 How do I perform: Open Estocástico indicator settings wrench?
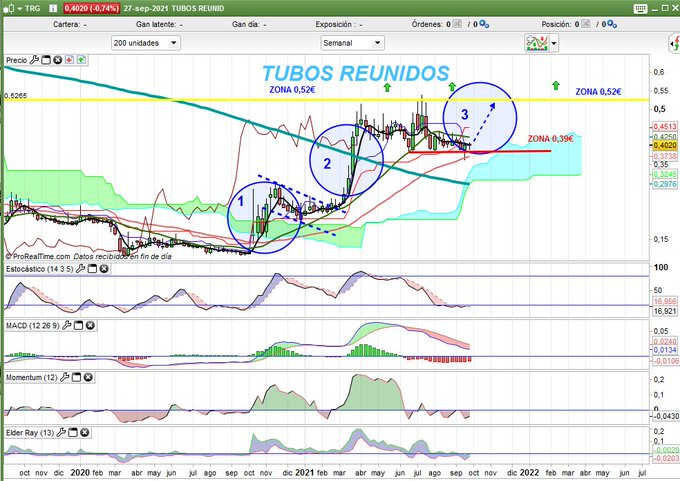point(80,269)
